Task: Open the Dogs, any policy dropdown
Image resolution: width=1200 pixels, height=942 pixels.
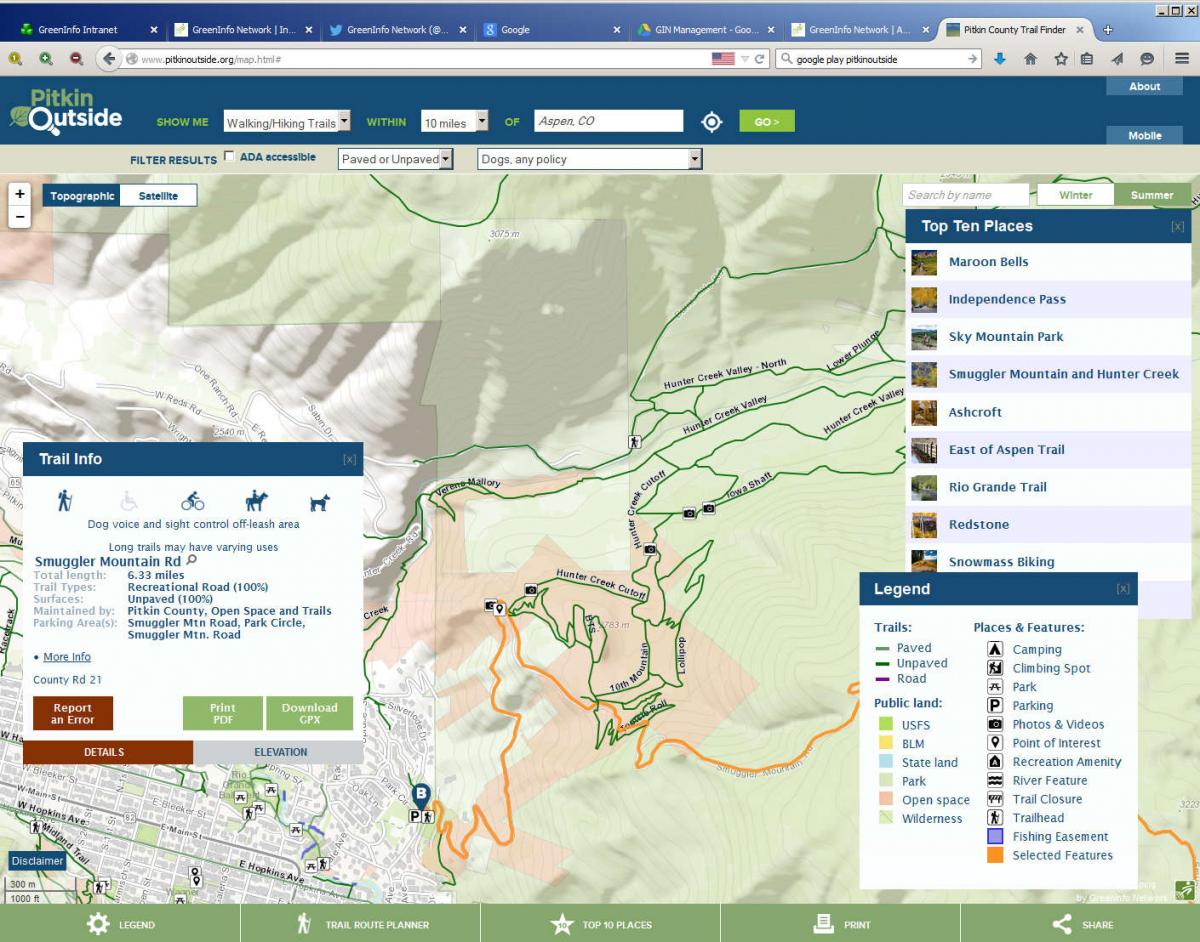Action: [x=590, y=159]
